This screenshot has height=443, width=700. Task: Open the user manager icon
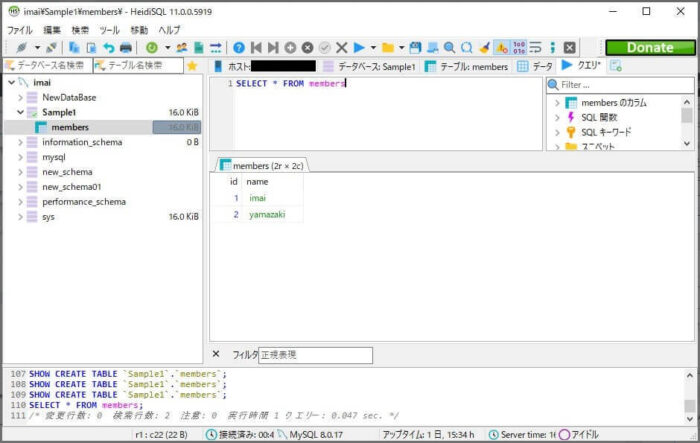coord(181,48)
